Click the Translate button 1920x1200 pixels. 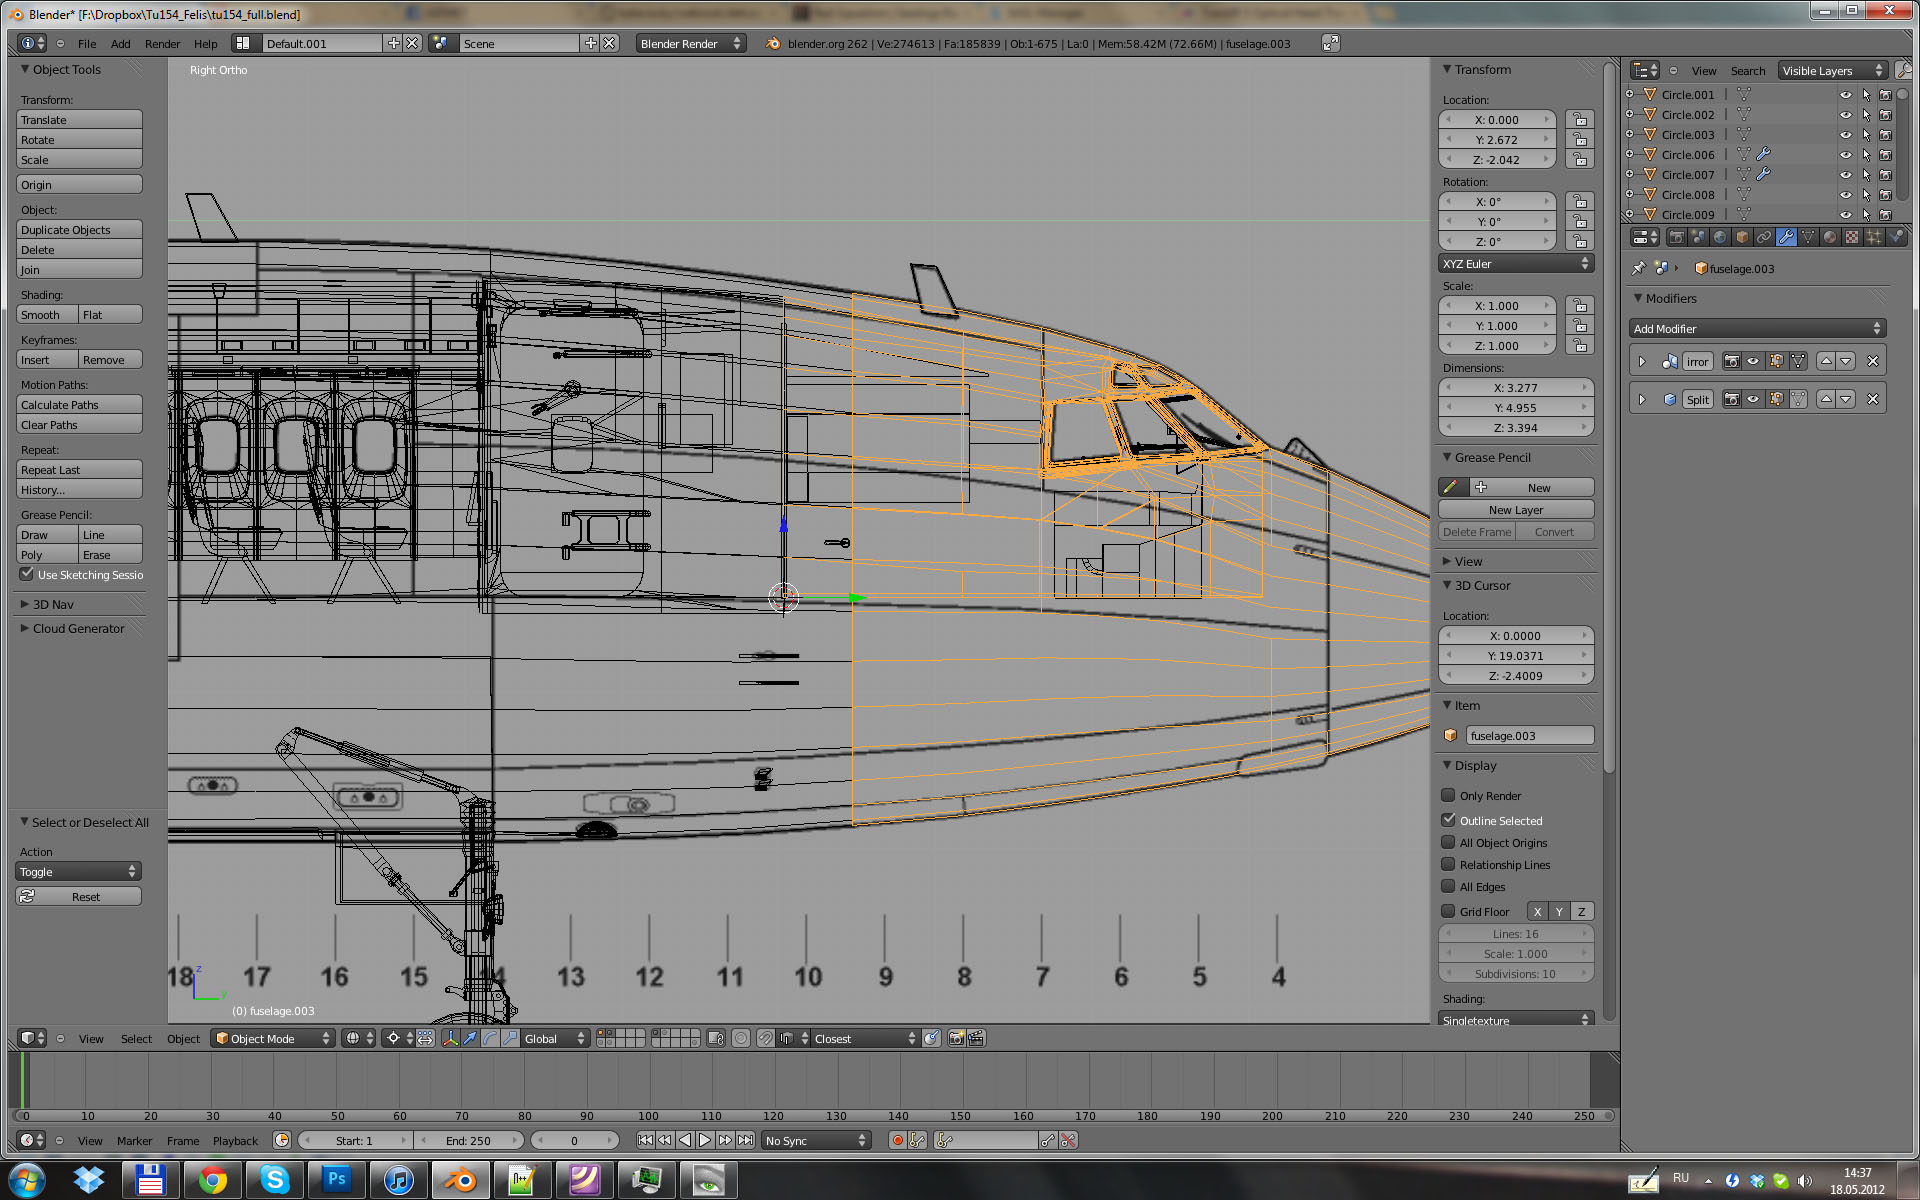pos(79,120)
